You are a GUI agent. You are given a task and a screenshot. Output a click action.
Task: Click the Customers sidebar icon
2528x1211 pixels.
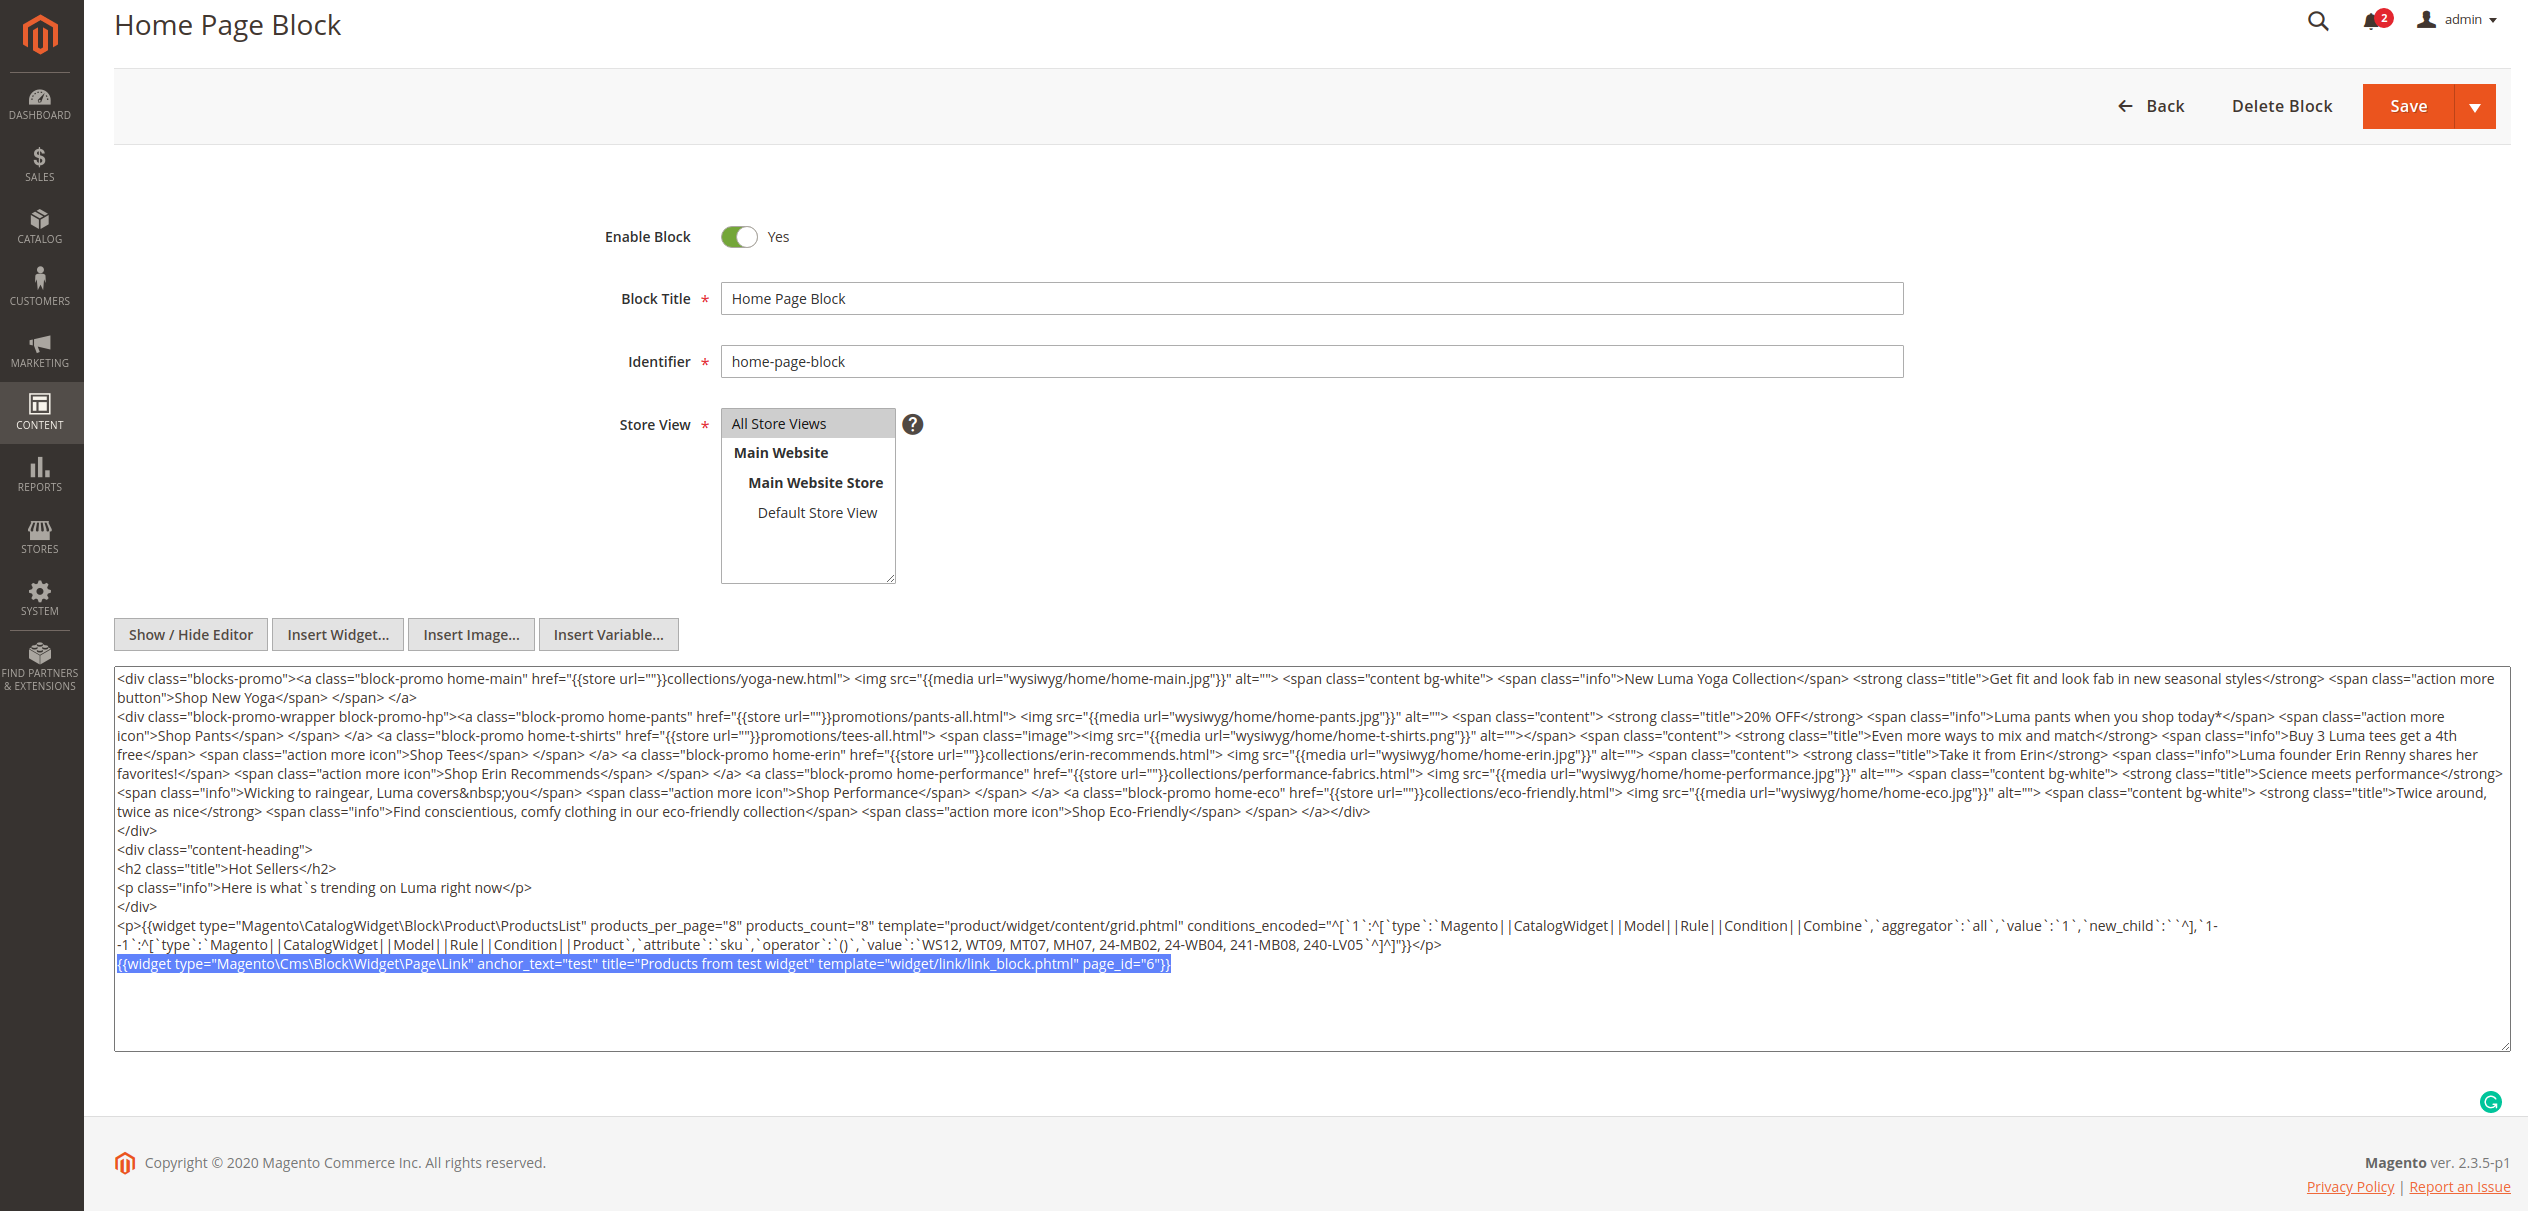tap(39, 287)
